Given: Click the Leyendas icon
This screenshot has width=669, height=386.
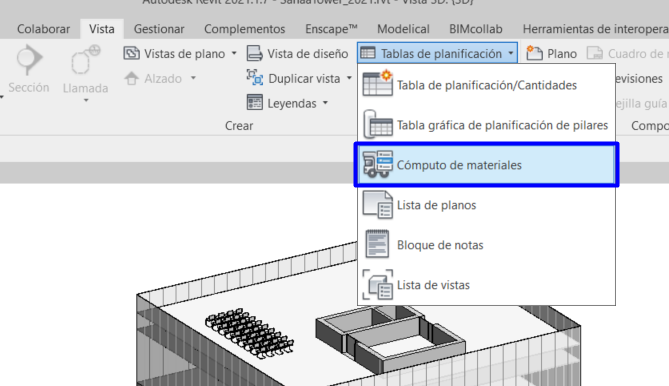Looking at the screenshot, I should [x=255, y=103].
